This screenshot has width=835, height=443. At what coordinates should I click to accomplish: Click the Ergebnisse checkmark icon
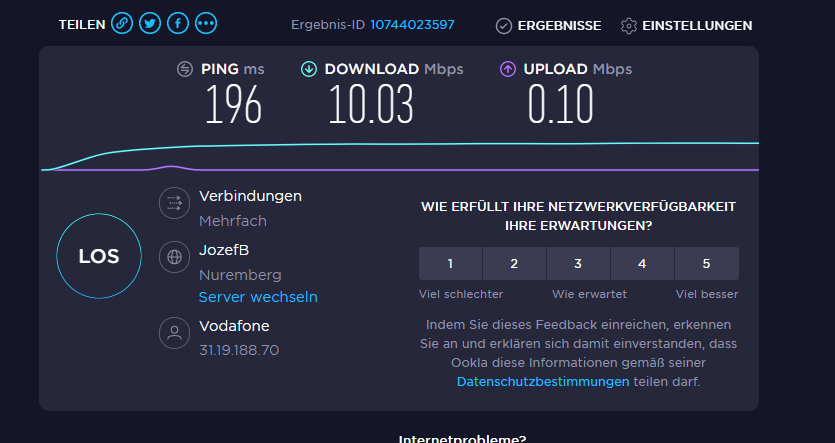tap(504, 26)
